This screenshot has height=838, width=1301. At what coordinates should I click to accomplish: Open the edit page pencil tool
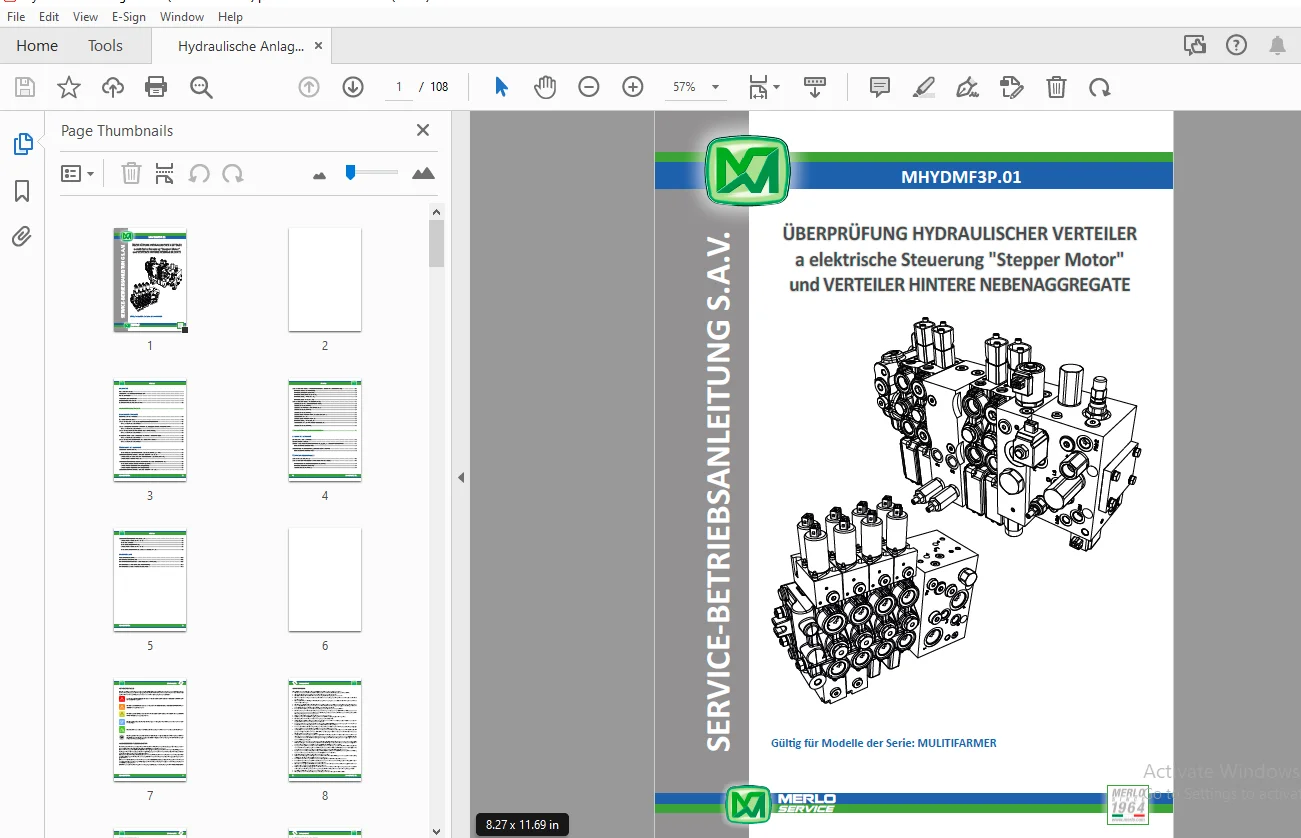[1012, 87]
